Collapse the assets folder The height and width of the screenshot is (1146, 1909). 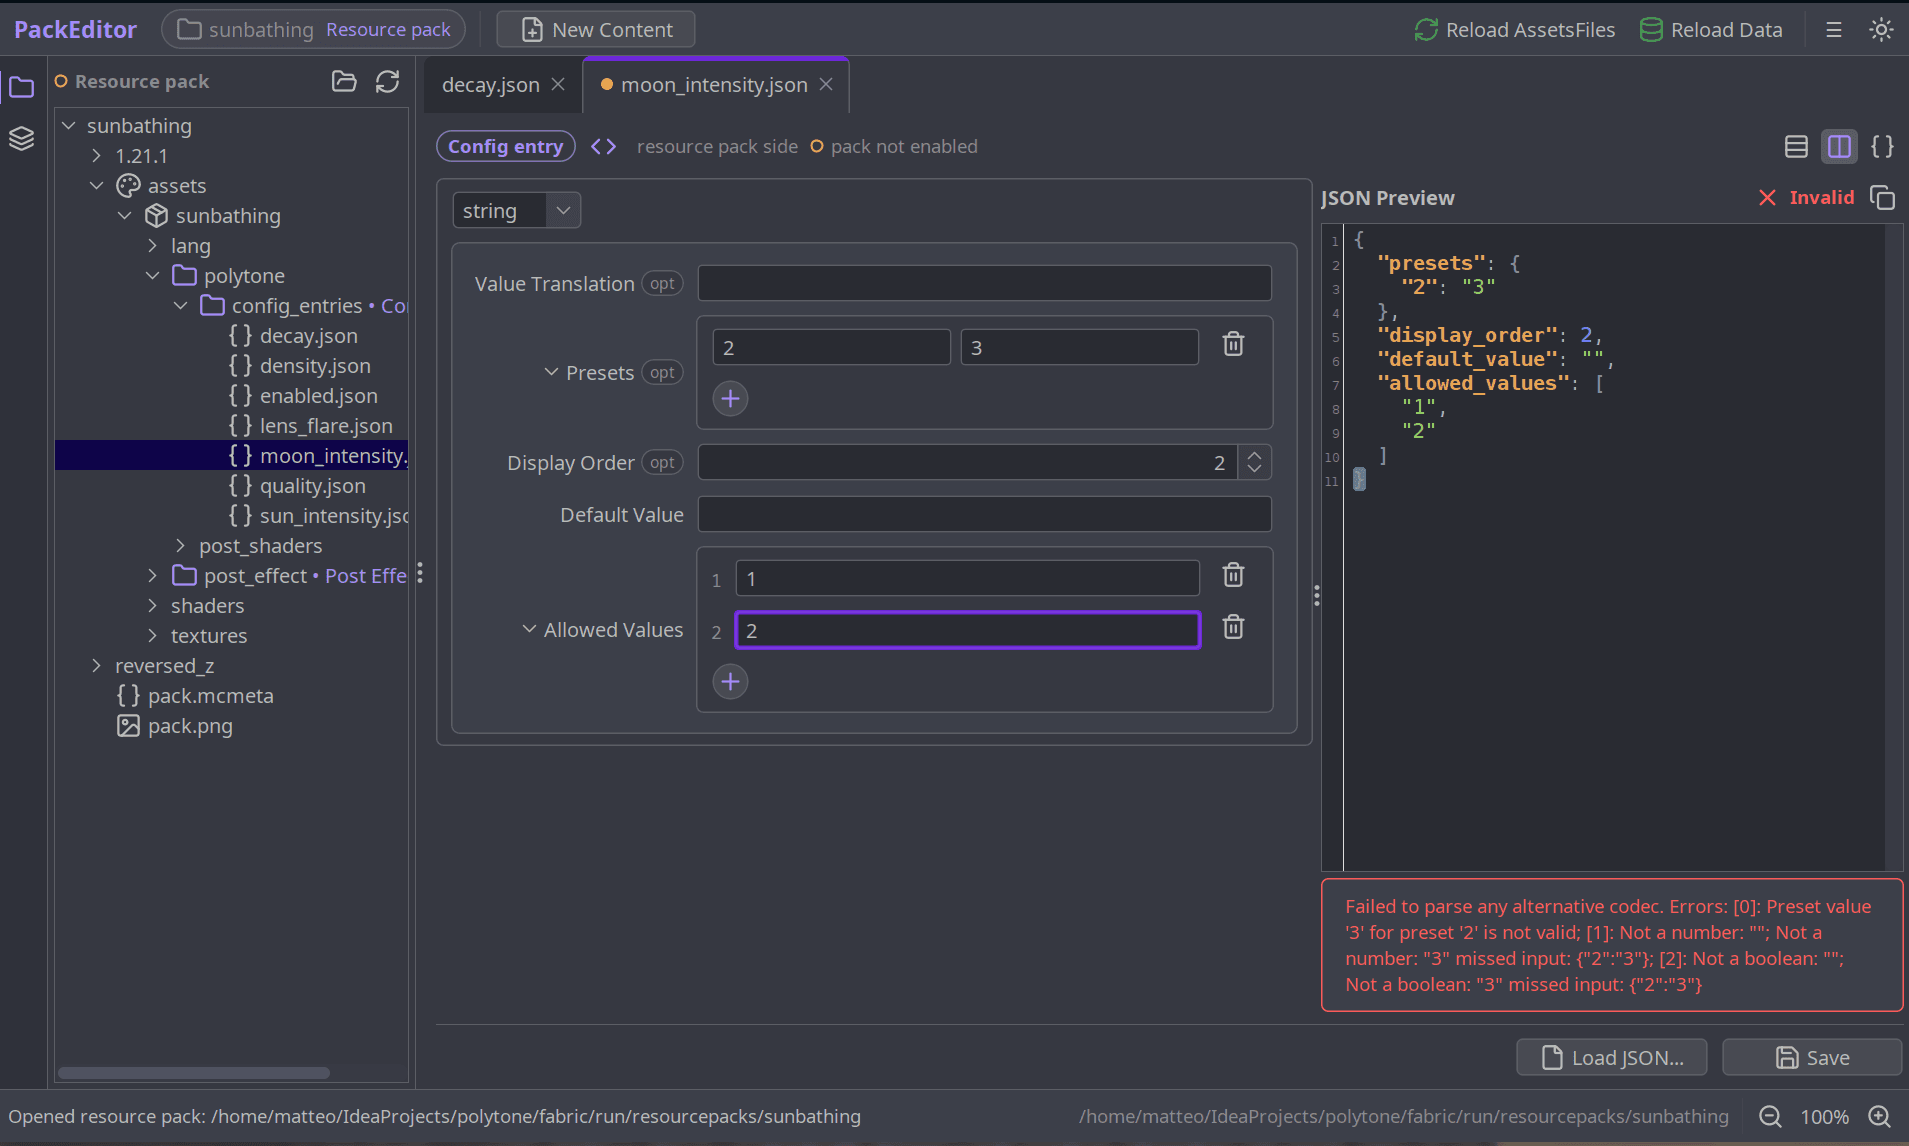point(96,186)
